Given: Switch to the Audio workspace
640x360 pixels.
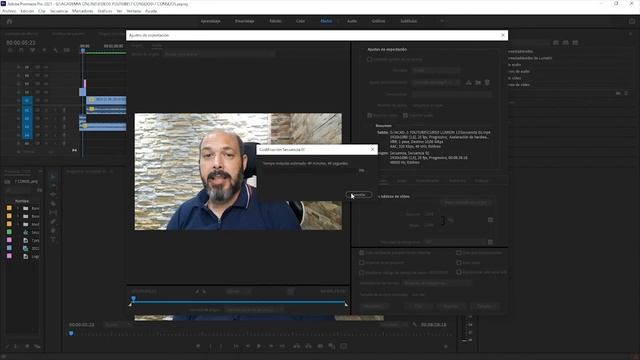Looking at the screenshot, I should click(352, 21).
